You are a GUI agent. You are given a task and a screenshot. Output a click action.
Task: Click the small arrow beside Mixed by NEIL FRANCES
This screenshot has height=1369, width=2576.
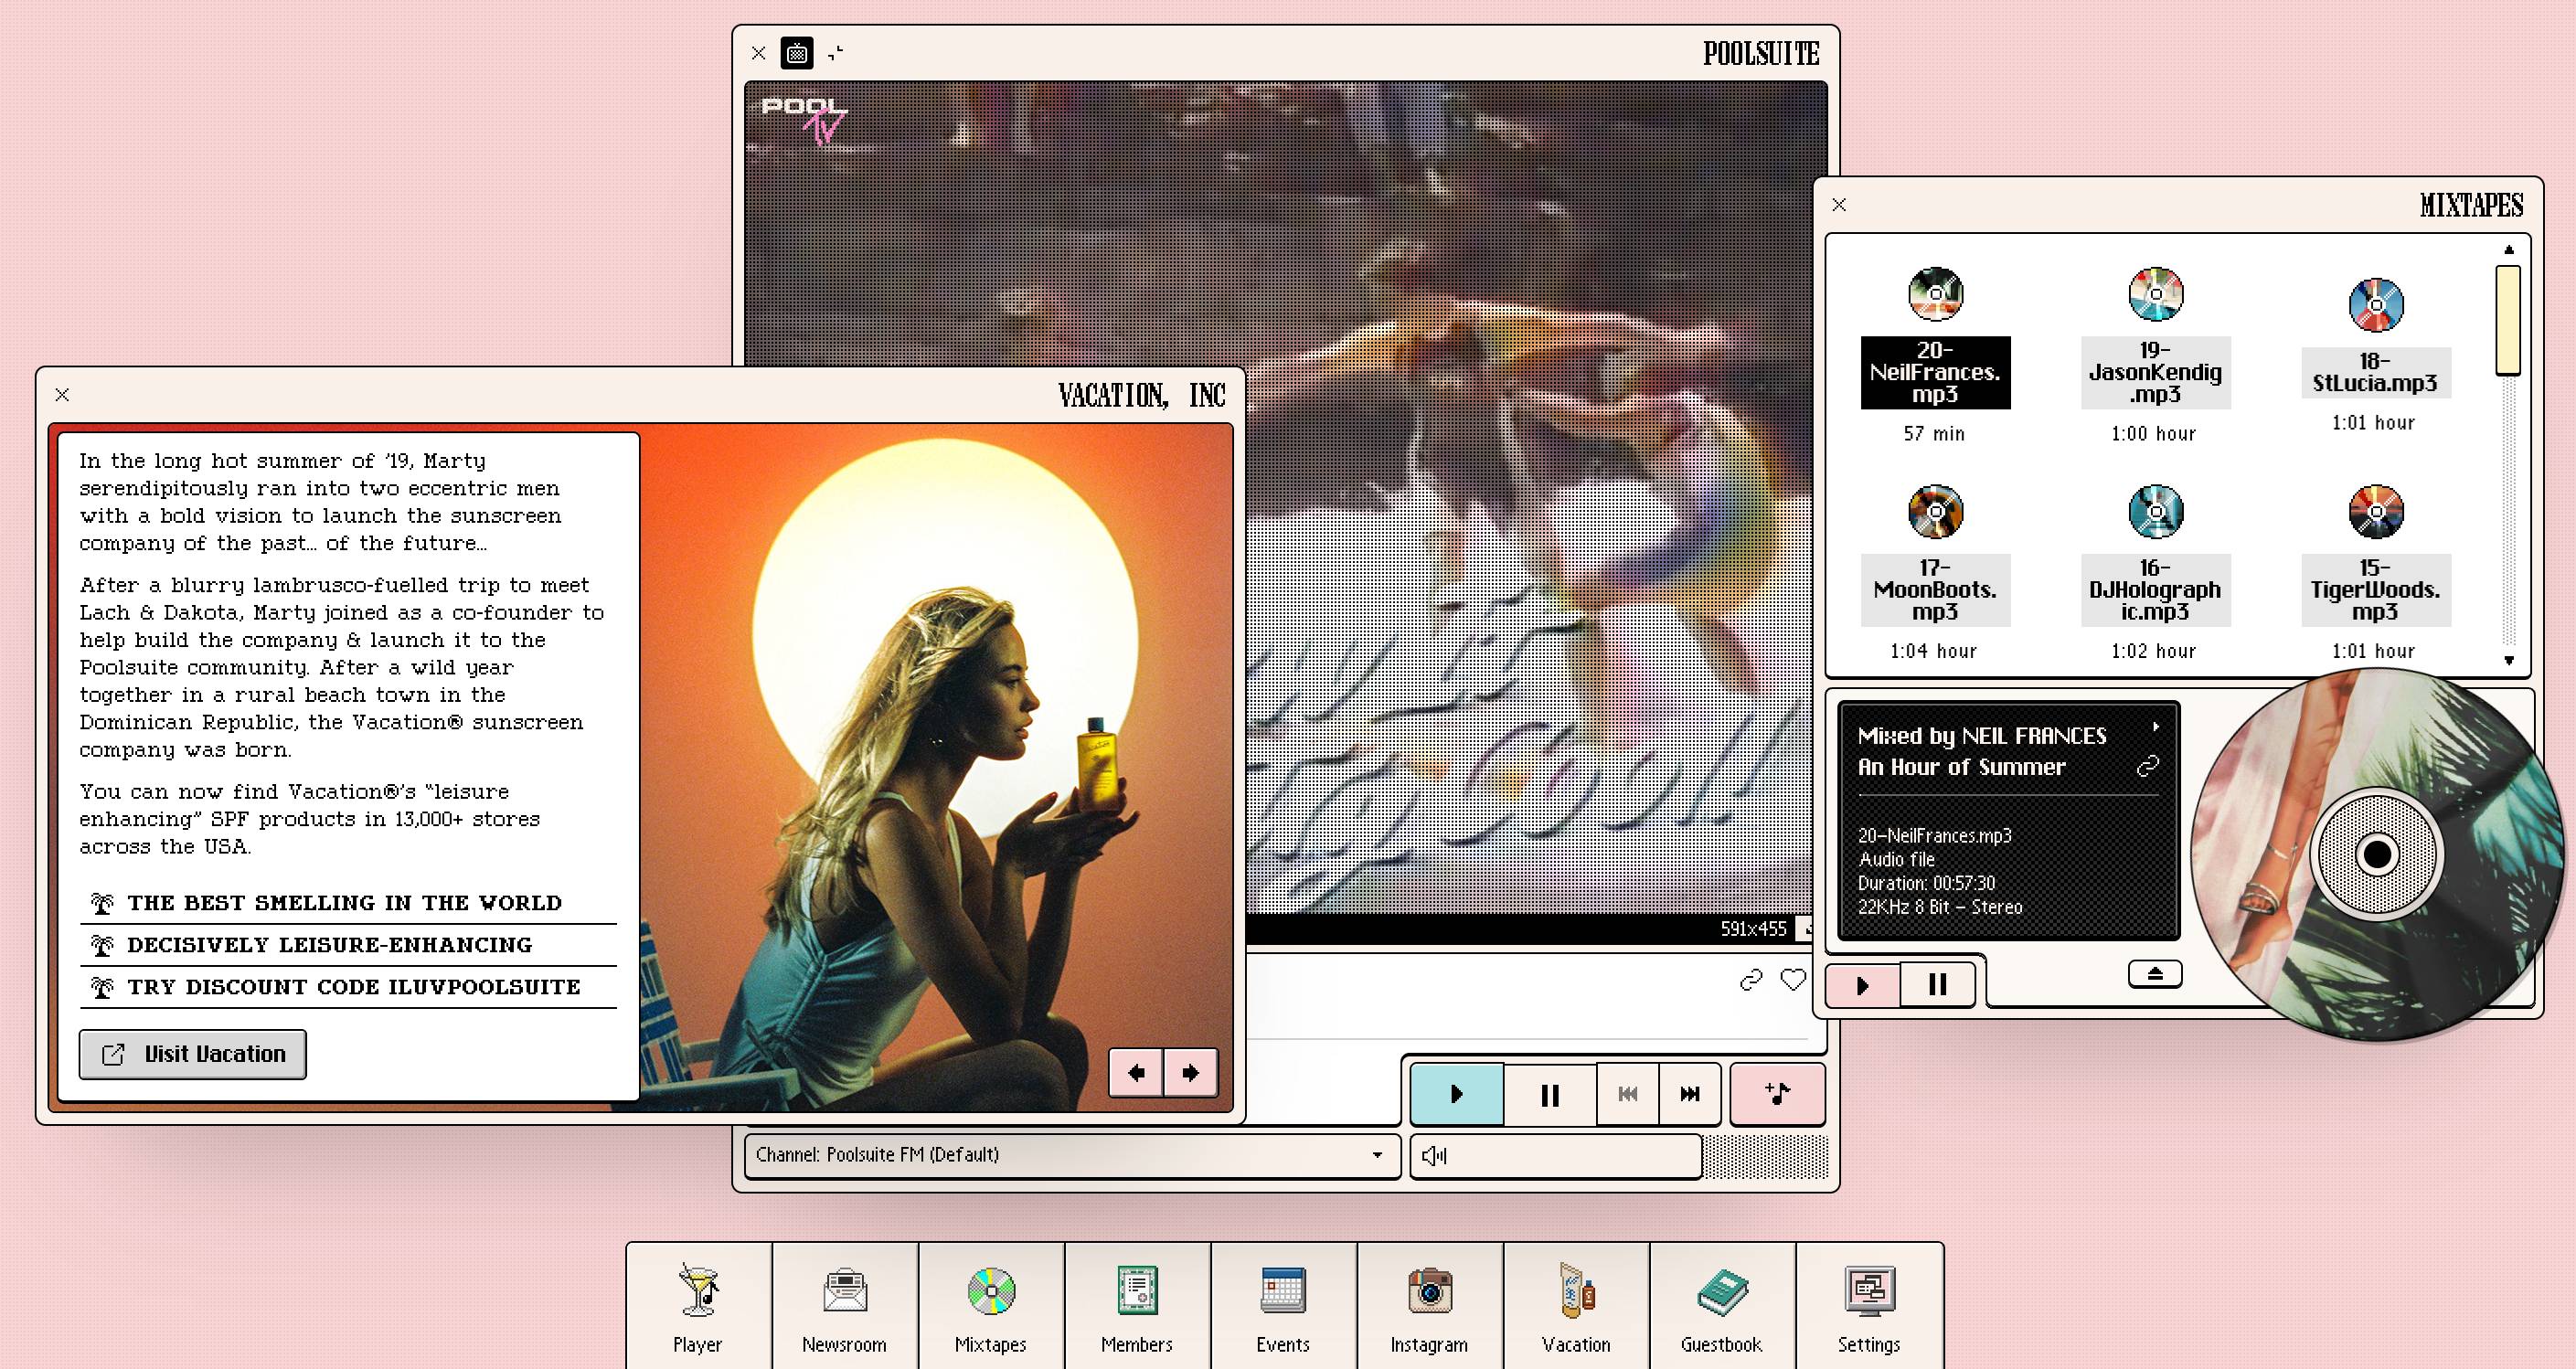point(2156,727)
